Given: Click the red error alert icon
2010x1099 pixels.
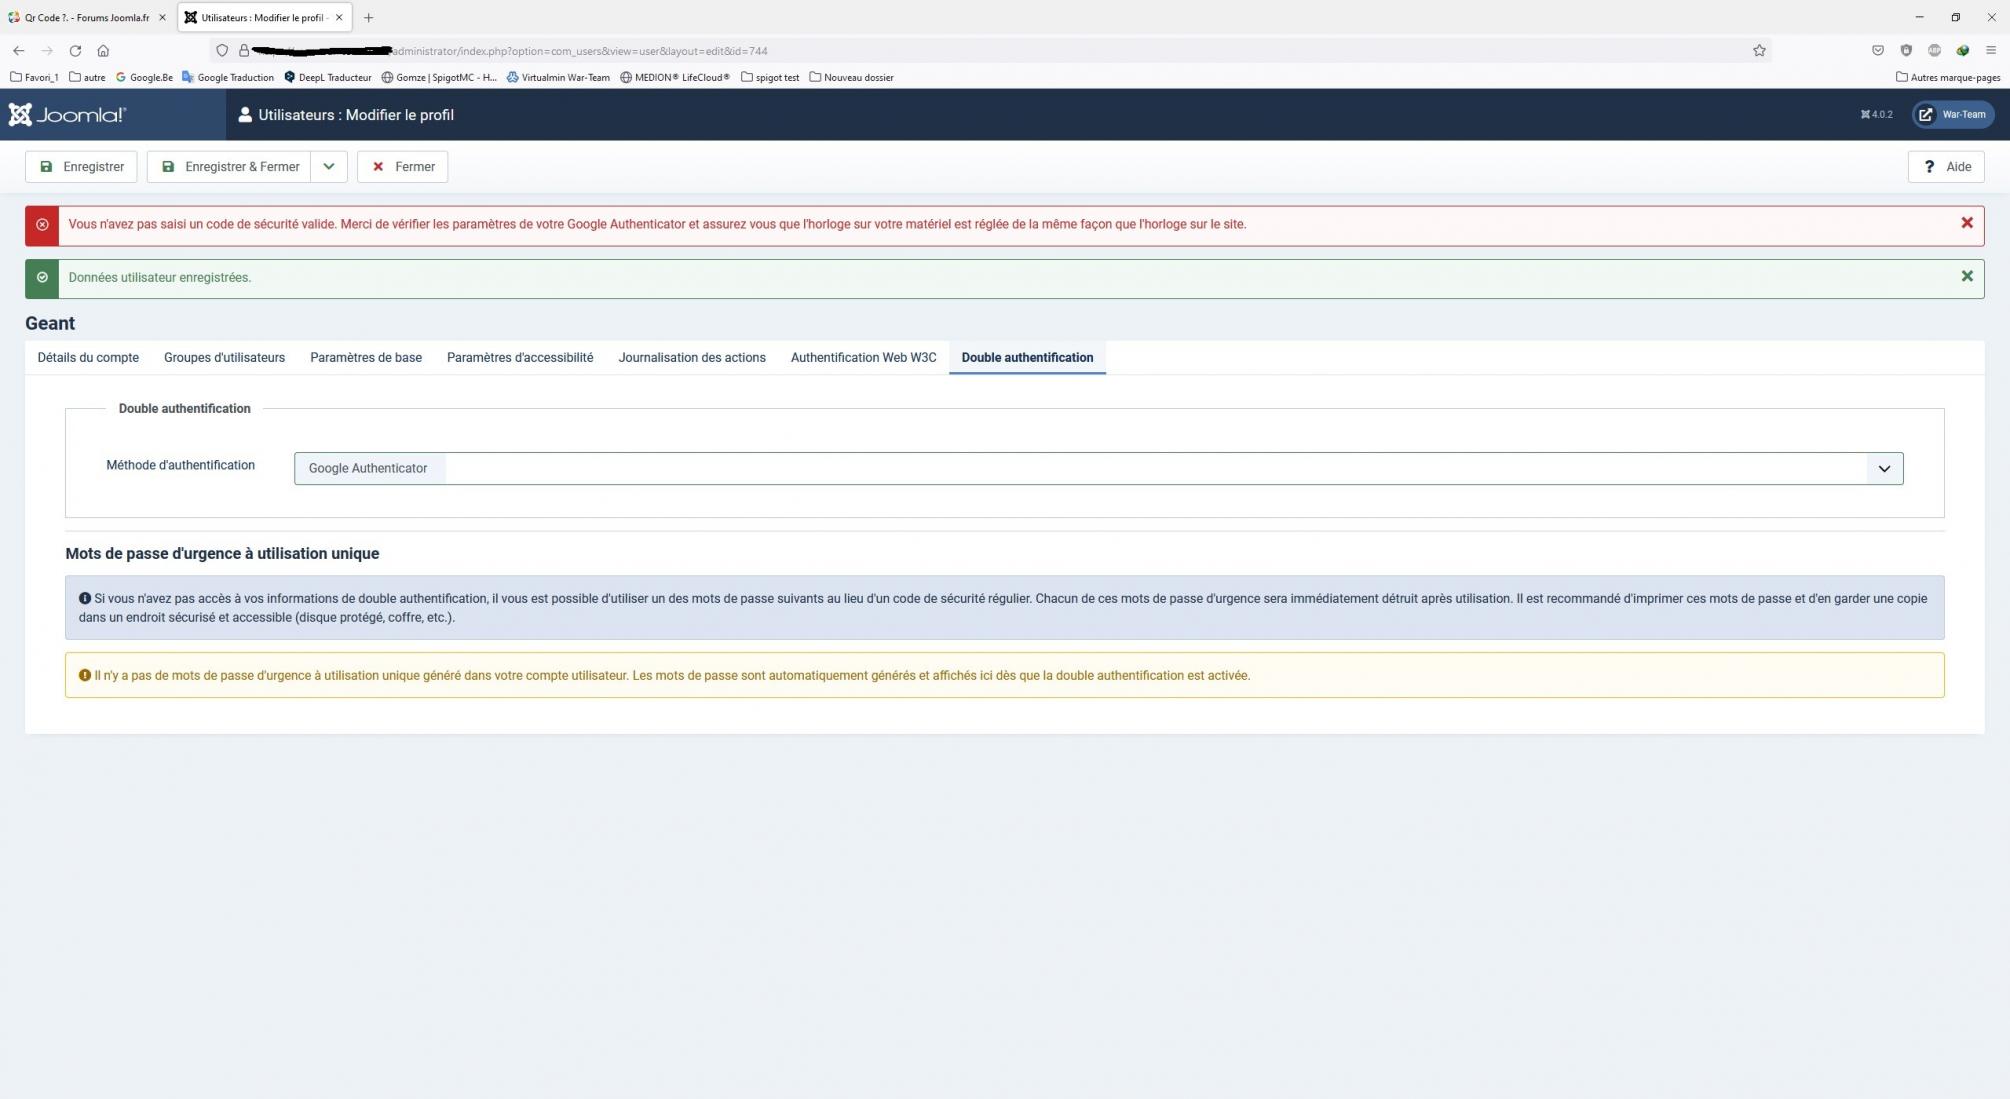Looking at the screenshot, I should pyautogui.click(x=42, y=225).
